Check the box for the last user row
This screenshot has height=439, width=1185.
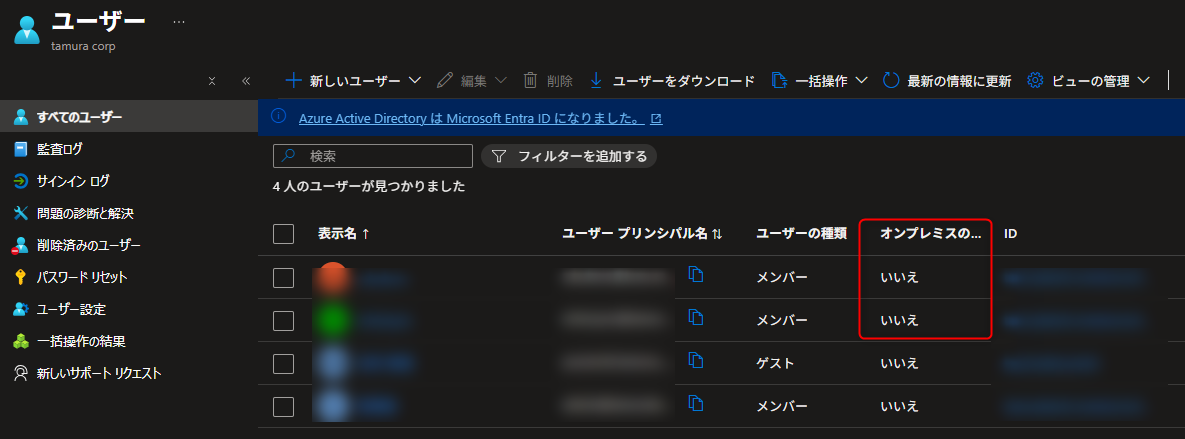tap(283, 407)
